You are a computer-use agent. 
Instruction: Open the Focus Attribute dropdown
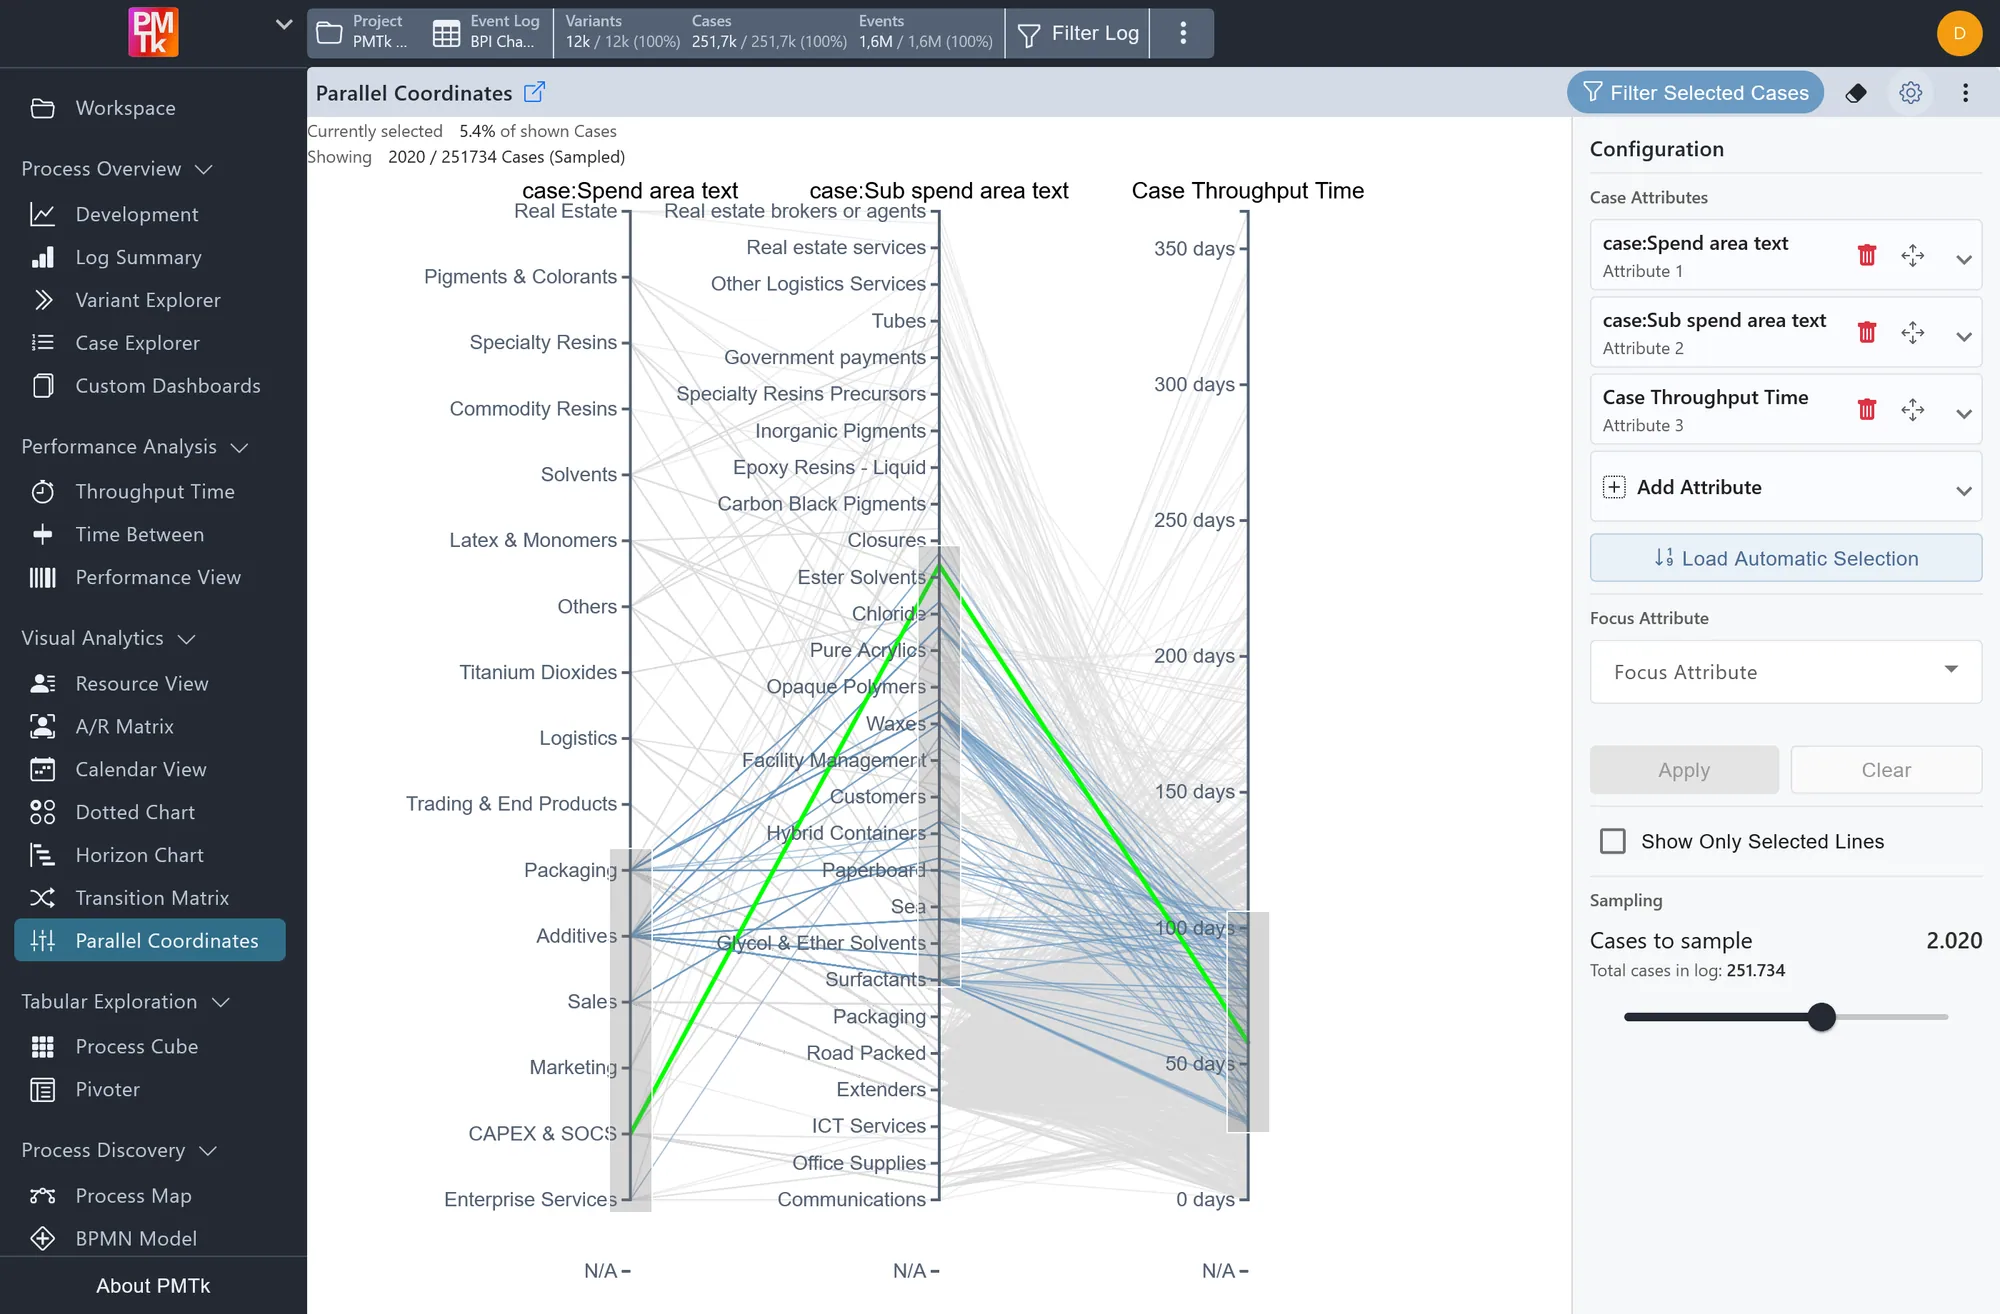1786,672
